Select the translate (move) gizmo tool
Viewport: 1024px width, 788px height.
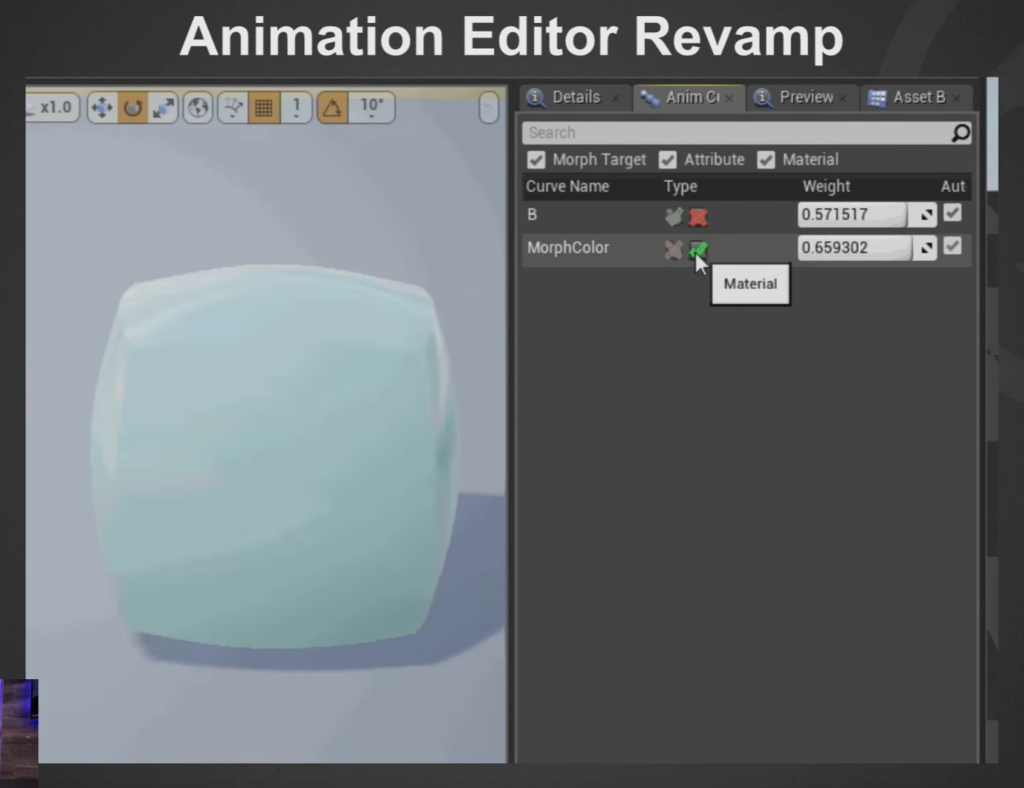click(x=103, y=107)
